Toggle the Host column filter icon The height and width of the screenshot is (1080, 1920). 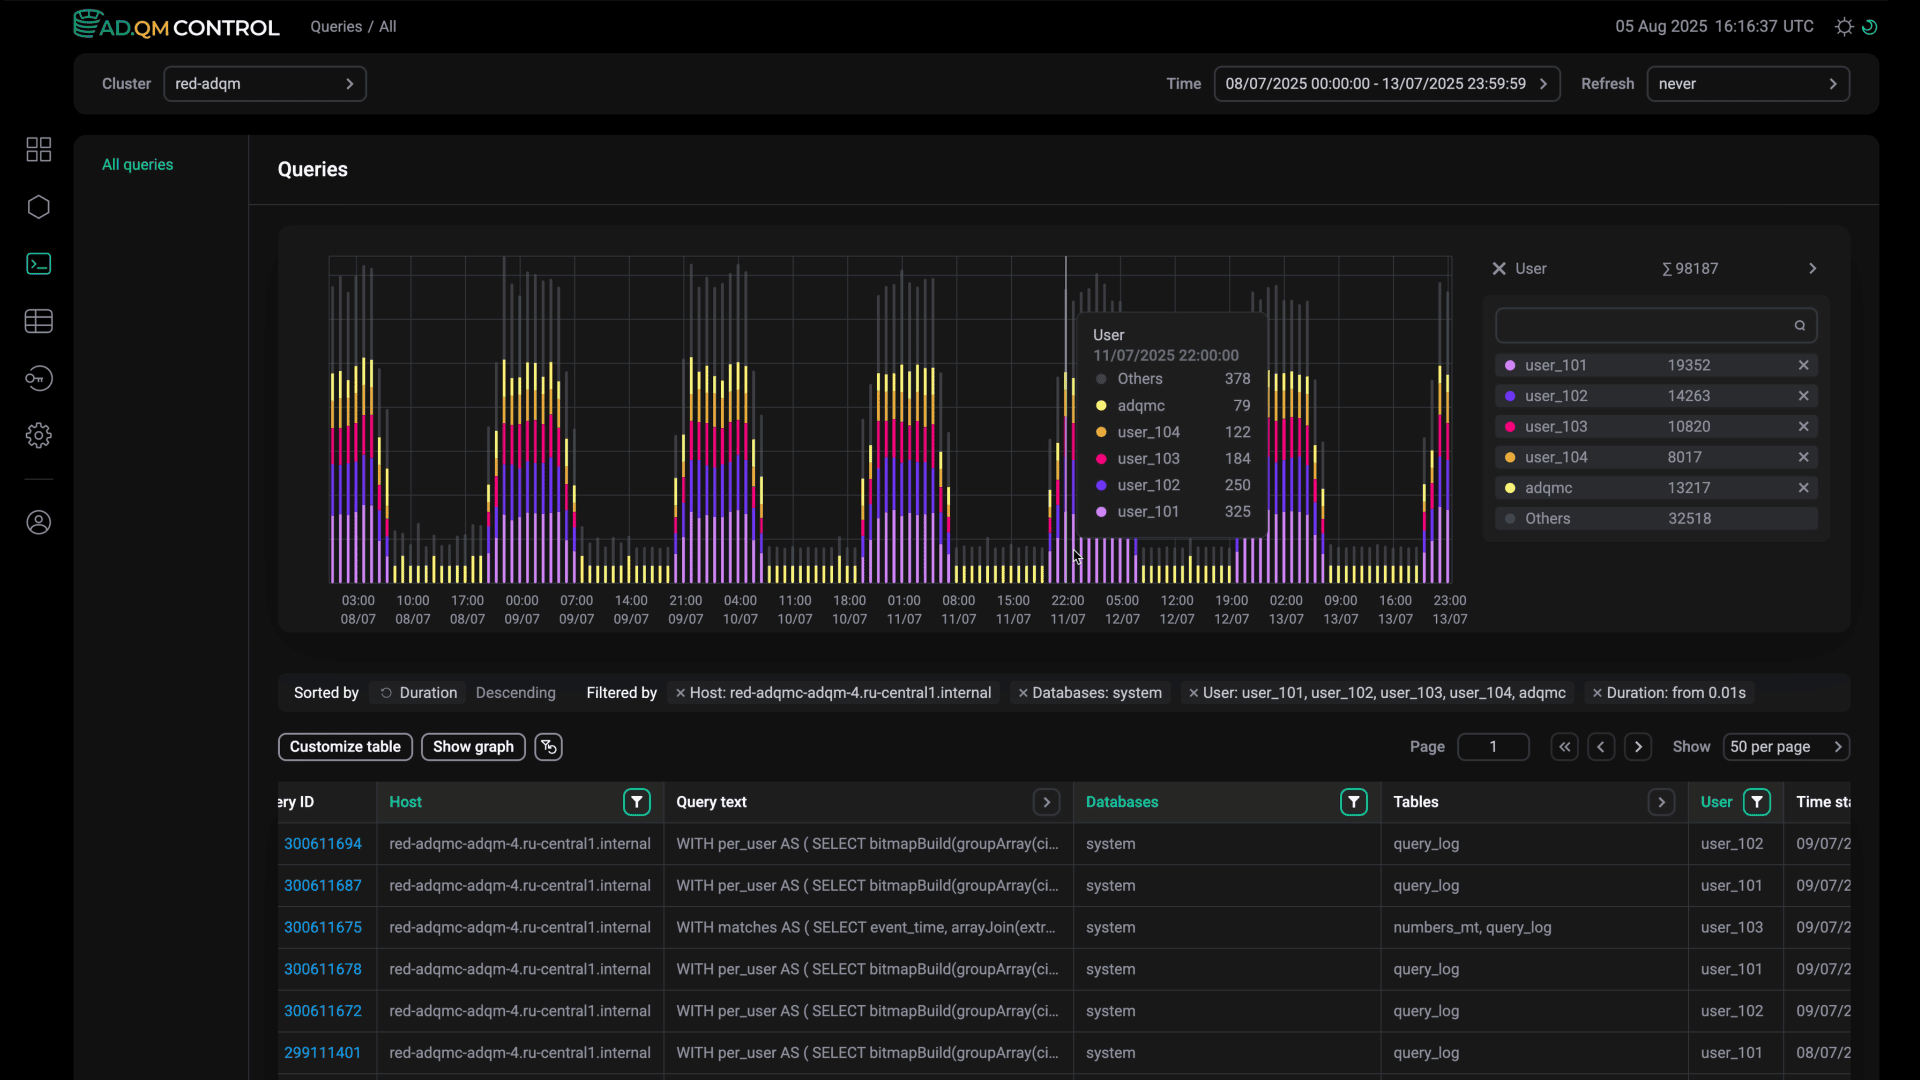coord(637,802)
